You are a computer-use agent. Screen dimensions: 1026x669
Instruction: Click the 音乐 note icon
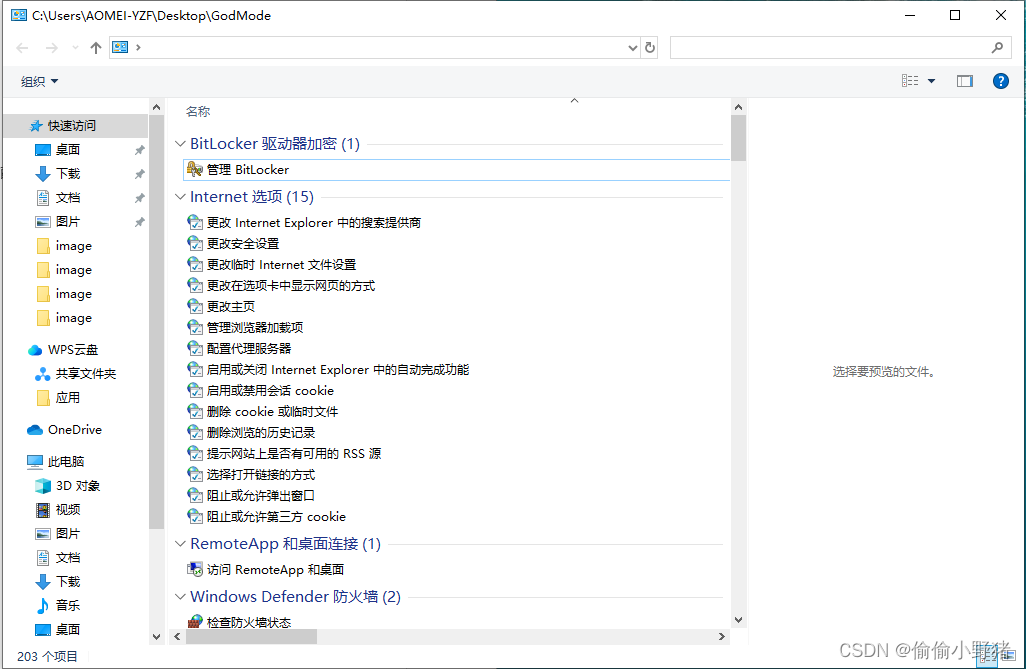(43, 606)
